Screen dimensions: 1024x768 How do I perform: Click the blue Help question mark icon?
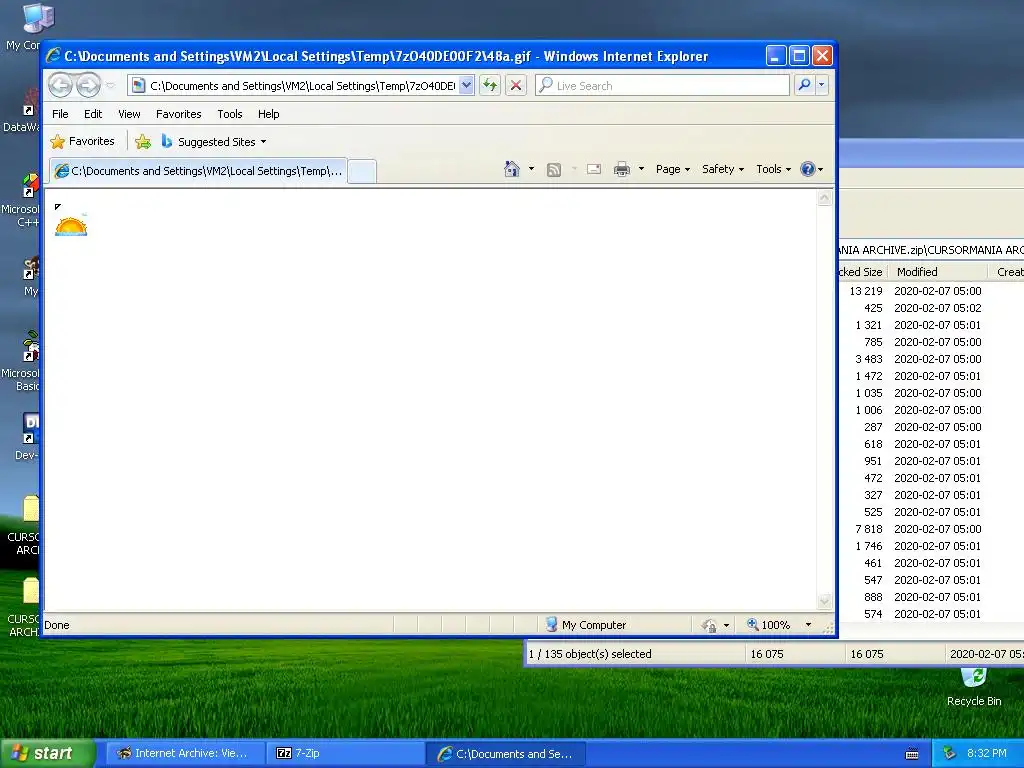click(x=808, y=169)
